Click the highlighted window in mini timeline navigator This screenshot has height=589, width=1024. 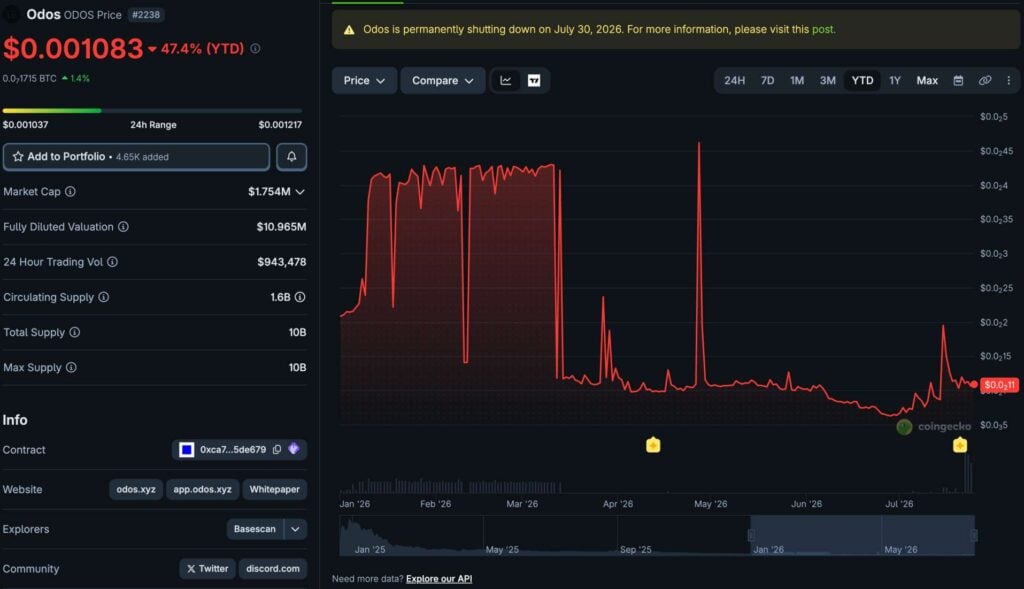[863, 535]
